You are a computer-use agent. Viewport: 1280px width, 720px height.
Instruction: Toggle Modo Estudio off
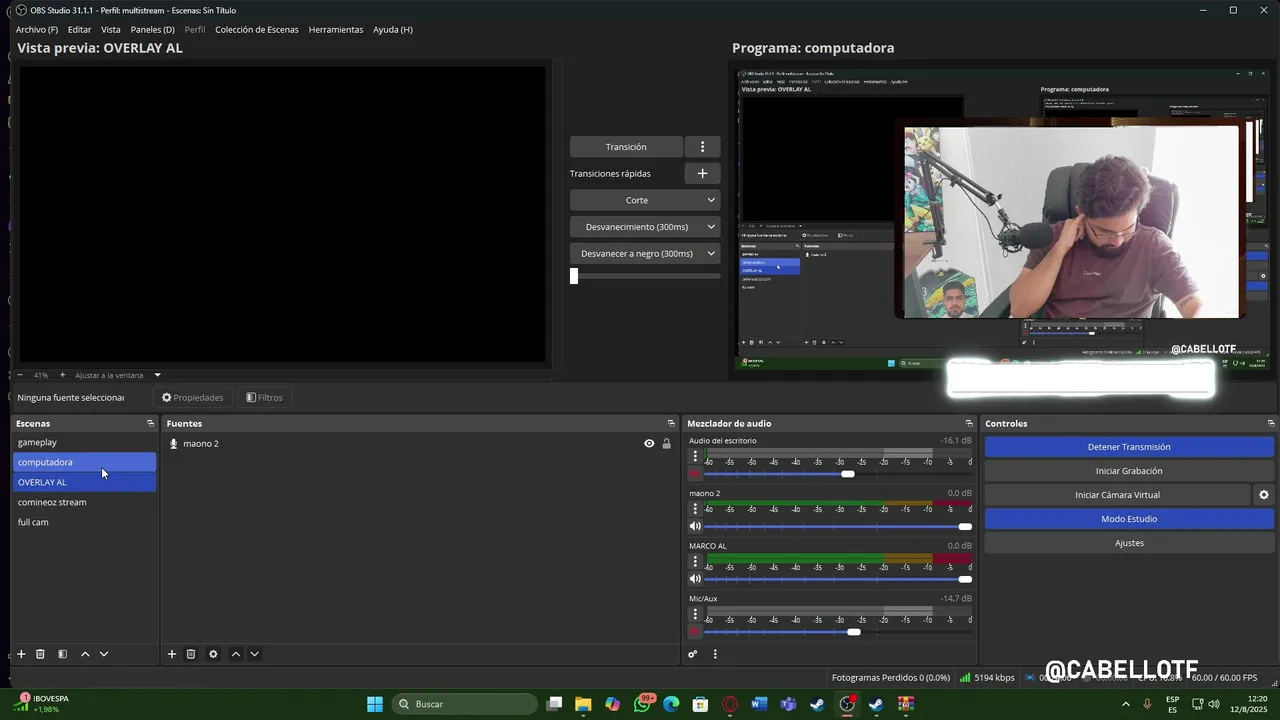click(1129, 519)
